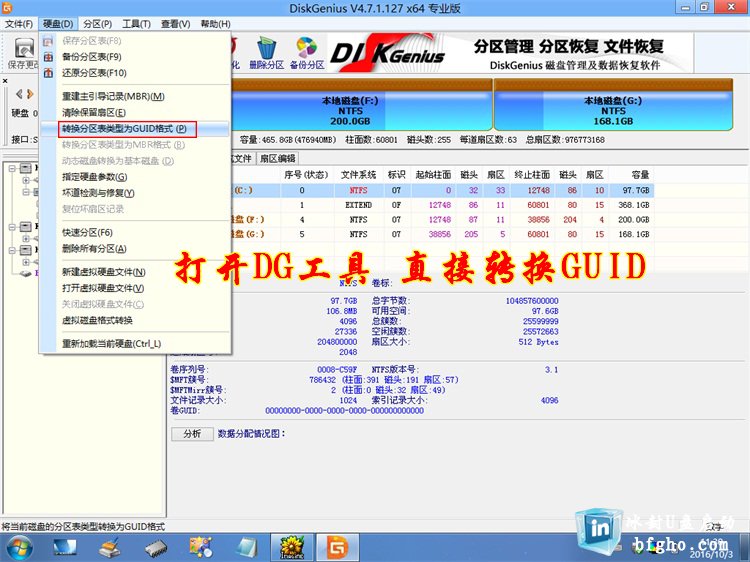This screenshot has height=562, width=750.
Task: Click the DiskGenius title bar app icon
Action: point(7,7)
